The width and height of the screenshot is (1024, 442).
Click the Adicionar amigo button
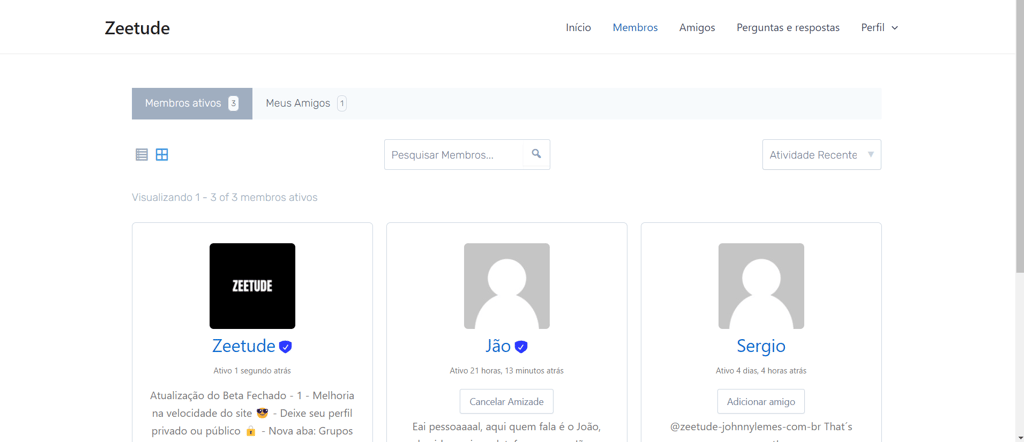[761, 402]
